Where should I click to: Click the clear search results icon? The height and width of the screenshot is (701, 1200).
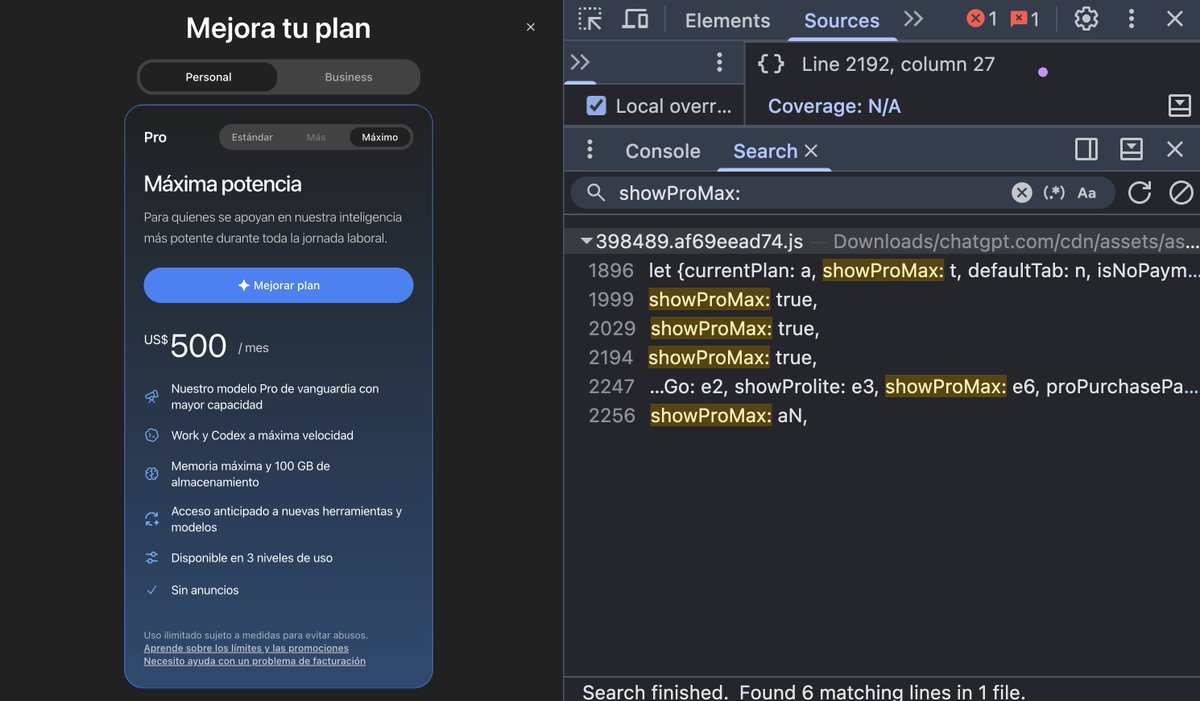(1181, 193)
